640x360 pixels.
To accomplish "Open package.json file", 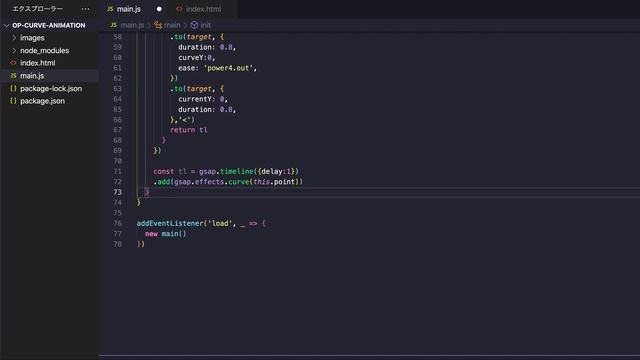I will click(42, 101).
